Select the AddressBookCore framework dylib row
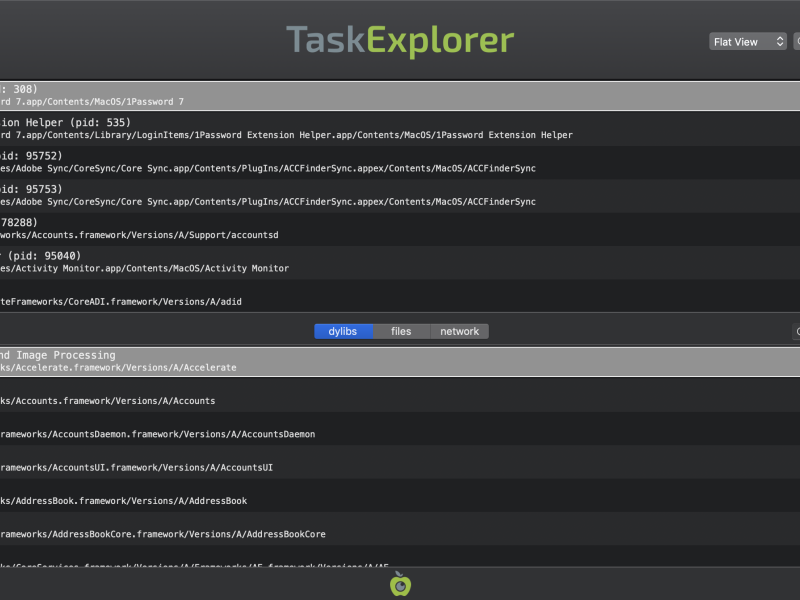Viewport: 800px width, 600px height. point(400,528)
